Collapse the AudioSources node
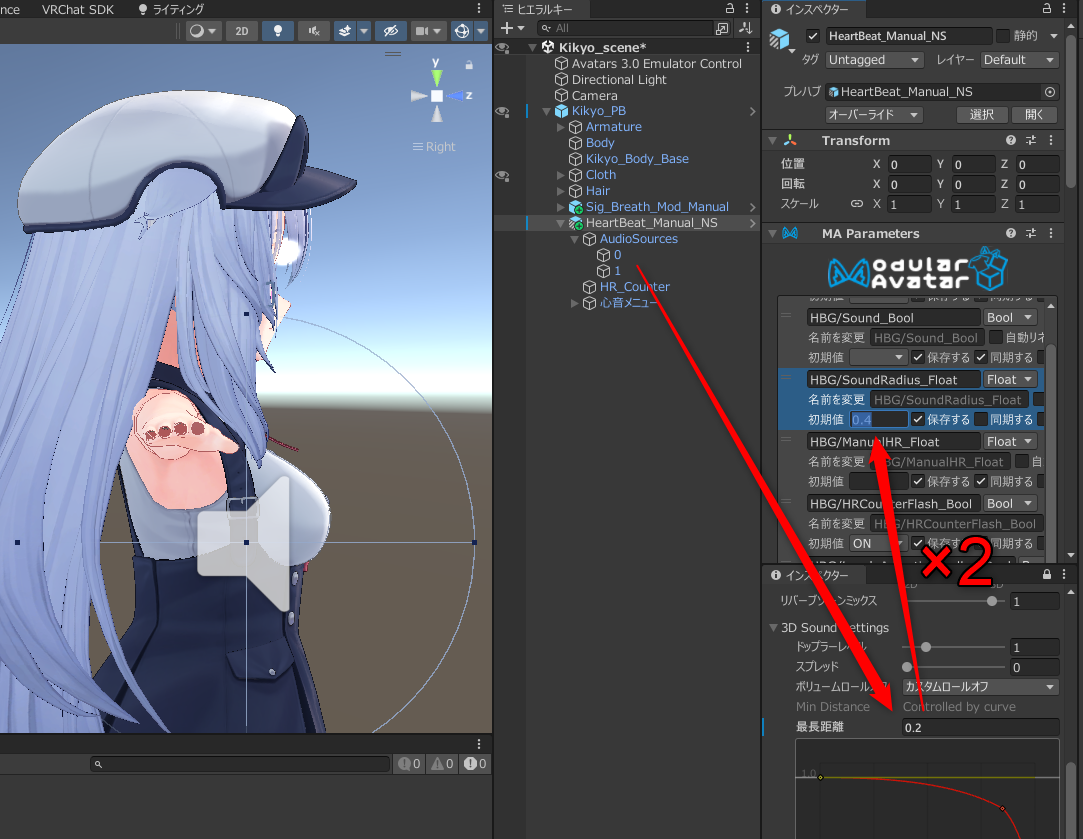The width and height of the screenshot is (1083, 839). pos(574,239)
